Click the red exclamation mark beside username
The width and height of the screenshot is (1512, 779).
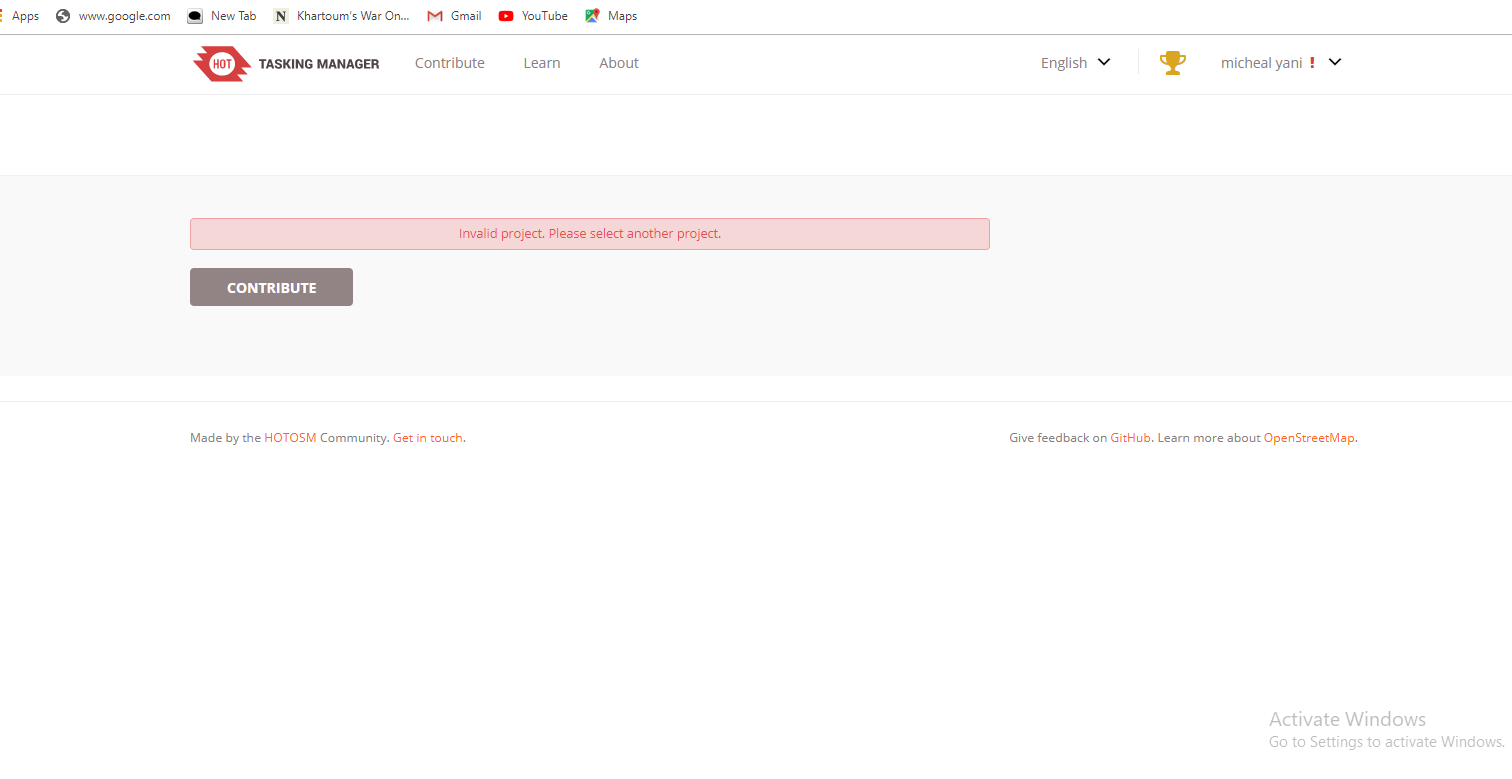tap(1312, 63)
